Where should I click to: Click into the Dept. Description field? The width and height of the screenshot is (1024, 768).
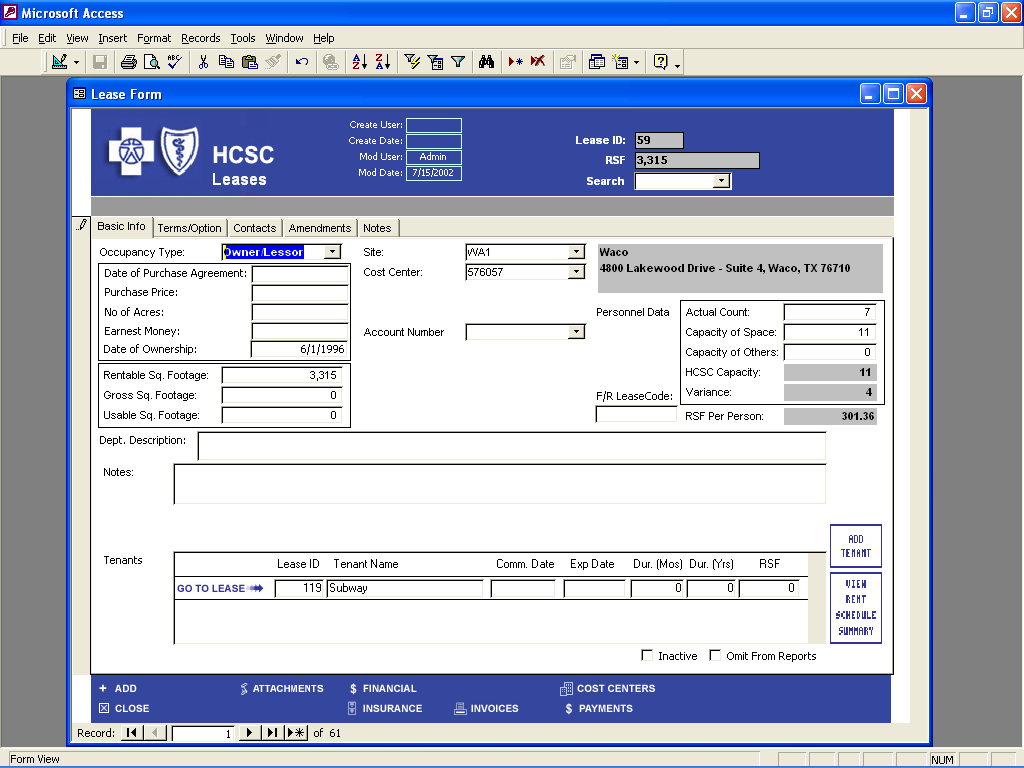(511, 447)
